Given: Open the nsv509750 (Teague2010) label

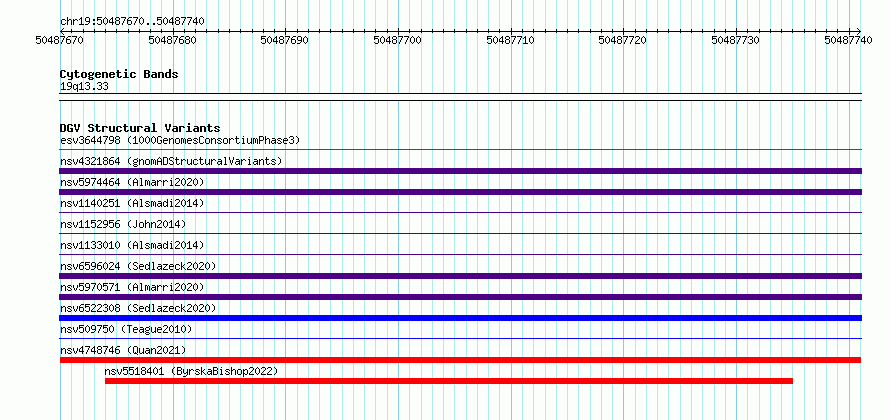Looking at the screenshot, I should 126,329.
